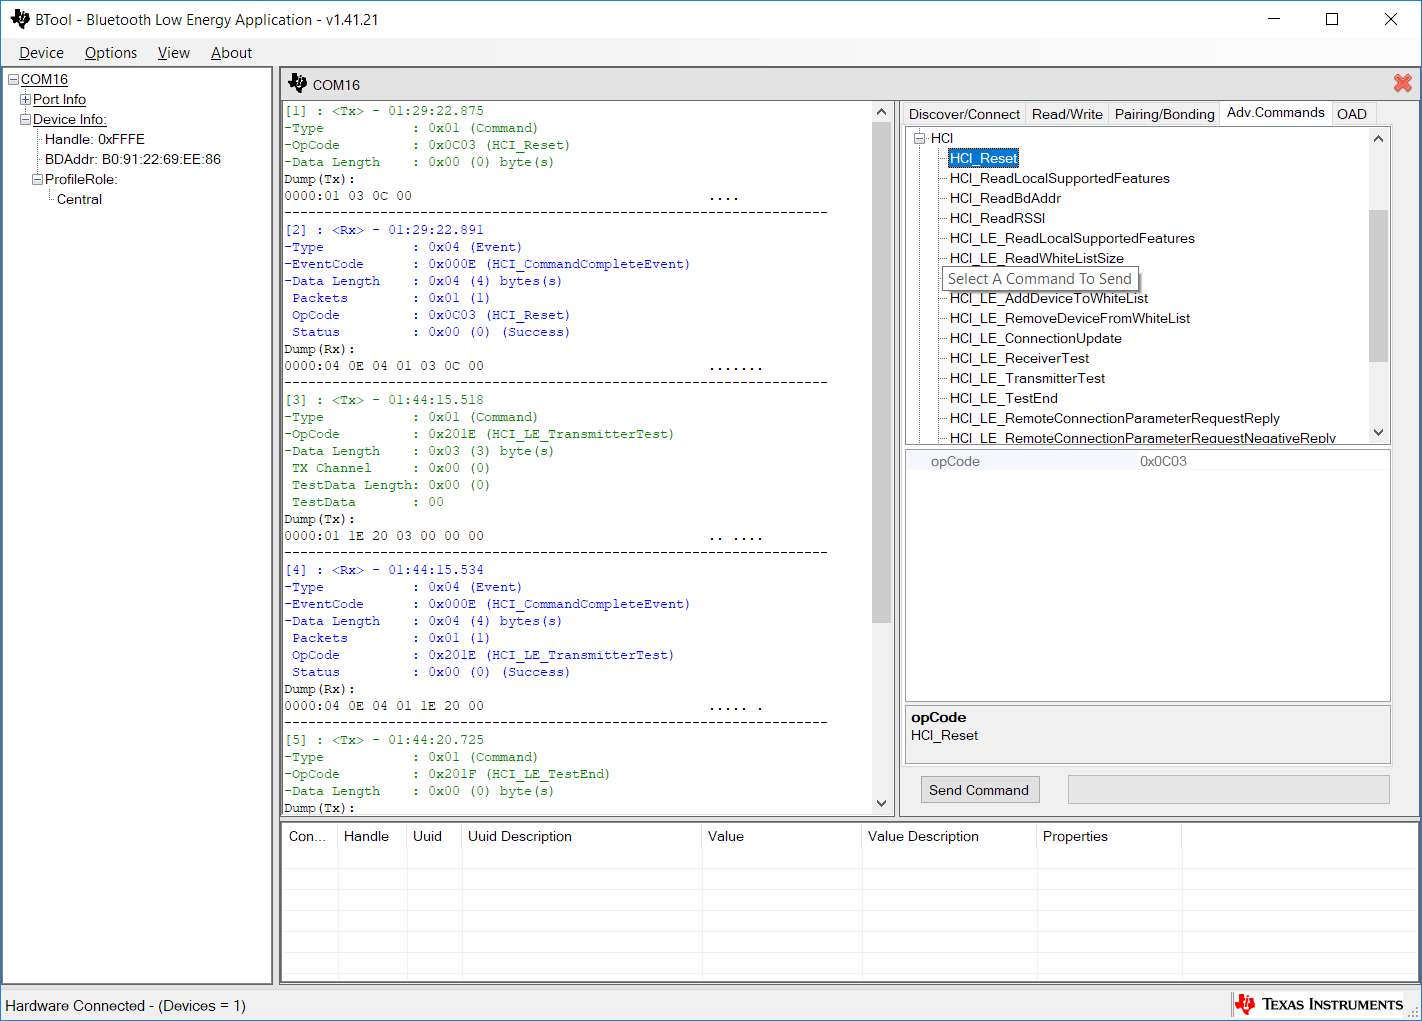
Task: Select HCI_LE_ReceiverTest command
Action: [x=1019, y=358]
